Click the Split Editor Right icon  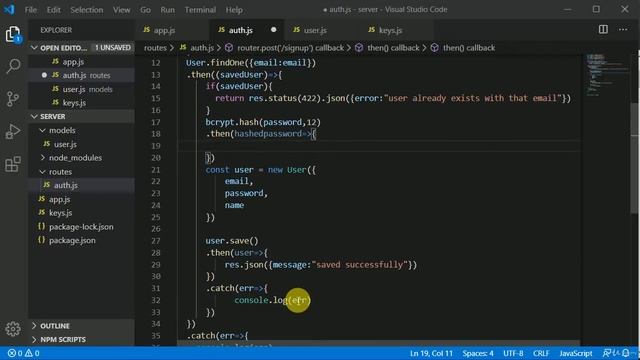[x=603, y=29]
